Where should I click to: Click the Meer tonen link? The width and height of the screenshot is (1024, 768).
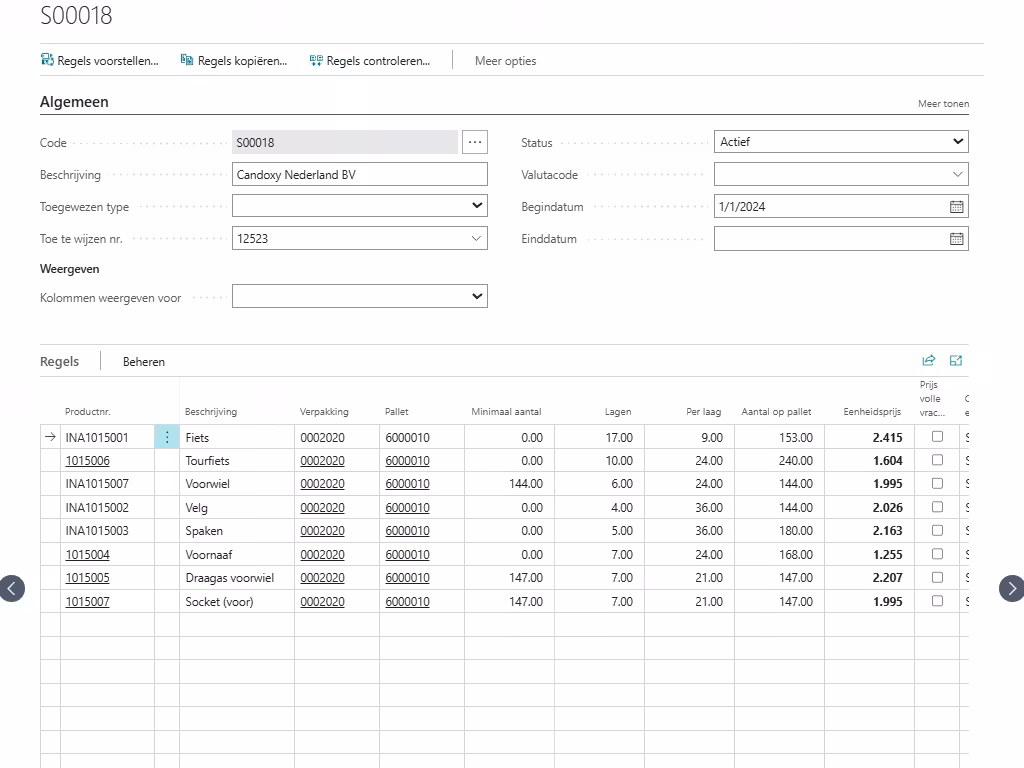943,104
